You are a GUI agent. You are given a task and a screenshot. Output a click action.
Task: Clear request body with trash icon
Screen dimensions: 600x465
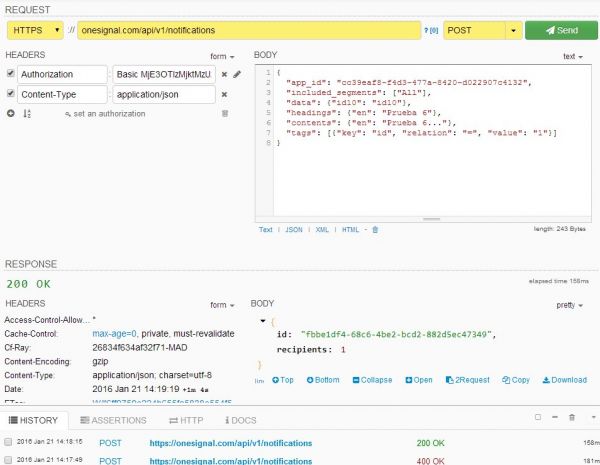click(x=375, y=230)
